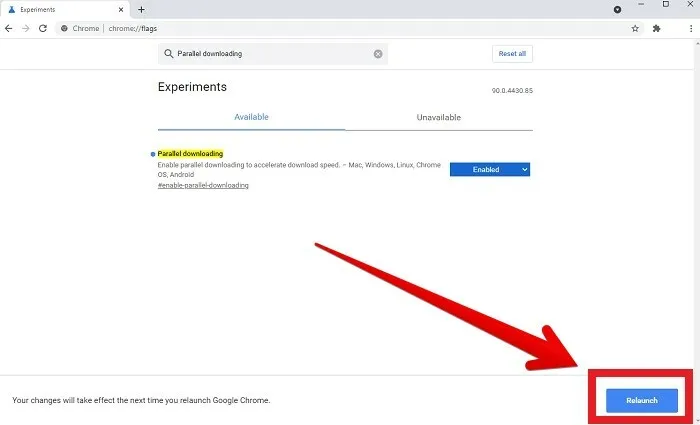Click the site info icon beside Chrome label
700x425 pixels.
click(x=64, y=29)
